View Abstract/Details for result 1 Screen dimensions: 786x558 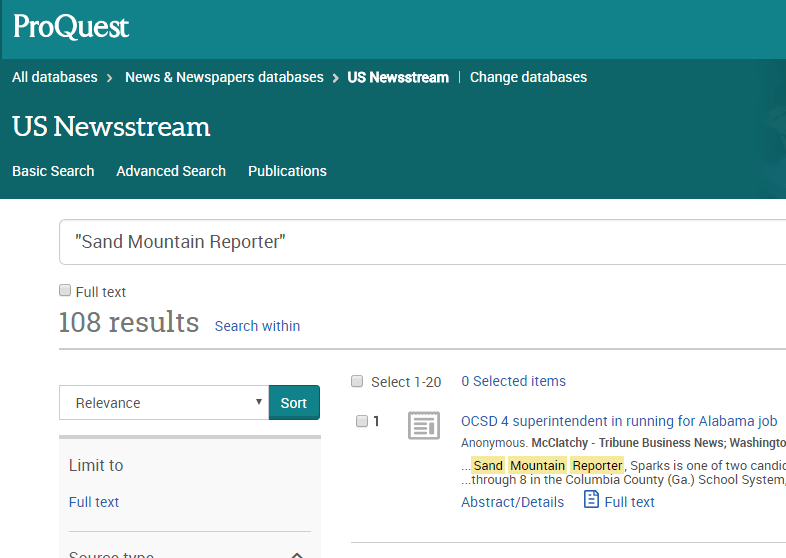tap(512, 502)
